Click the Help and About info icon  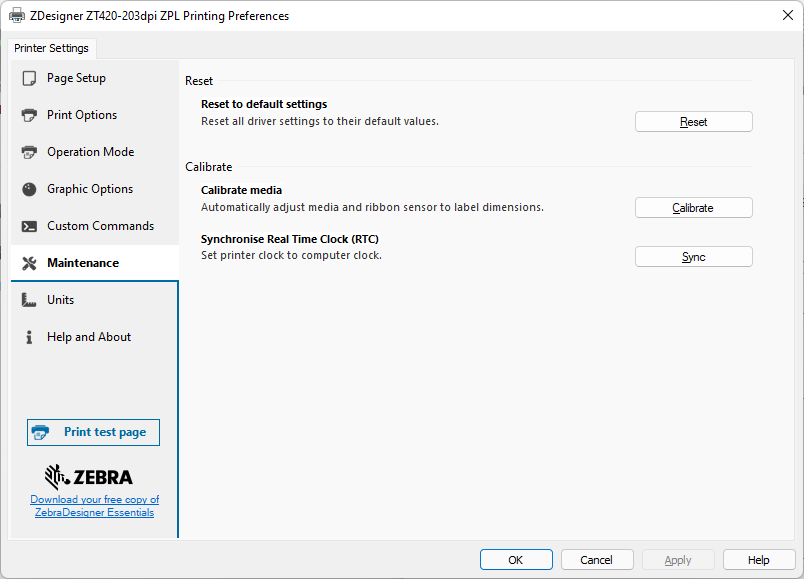click(29, 337)
